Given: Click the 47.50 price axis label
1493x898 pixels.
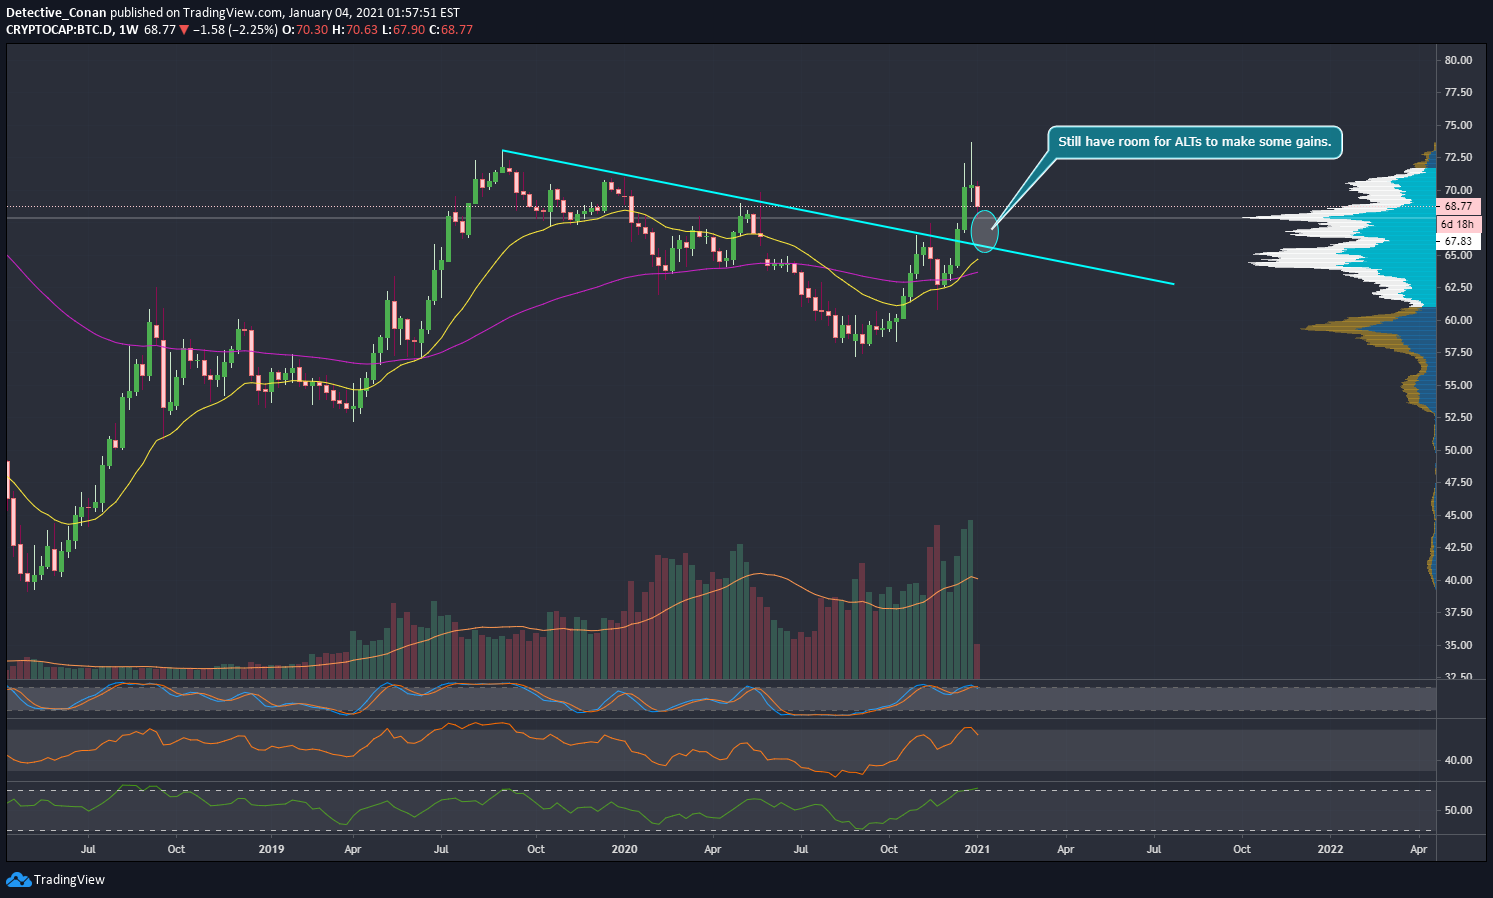Looking at the screenshot, I should (x=1458, y=482).
